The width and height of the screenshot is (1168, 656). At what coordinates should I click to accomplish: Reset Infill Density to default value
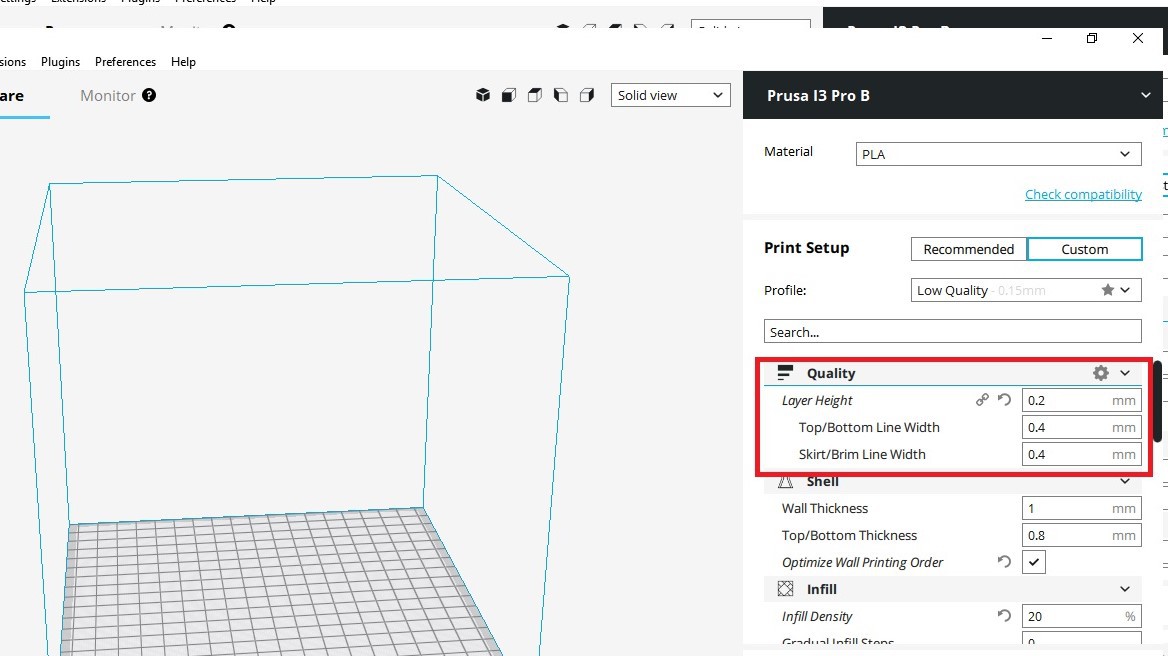point(1004,616)
